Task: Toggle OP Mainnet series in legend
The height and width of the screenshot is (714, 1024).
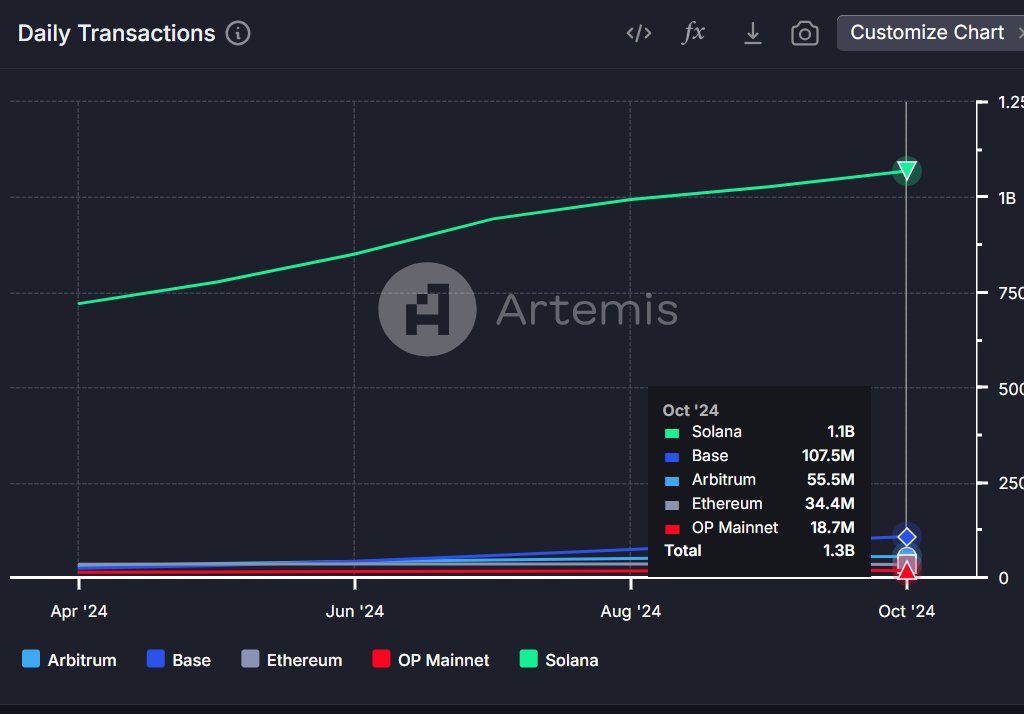Action: (431, 660)
